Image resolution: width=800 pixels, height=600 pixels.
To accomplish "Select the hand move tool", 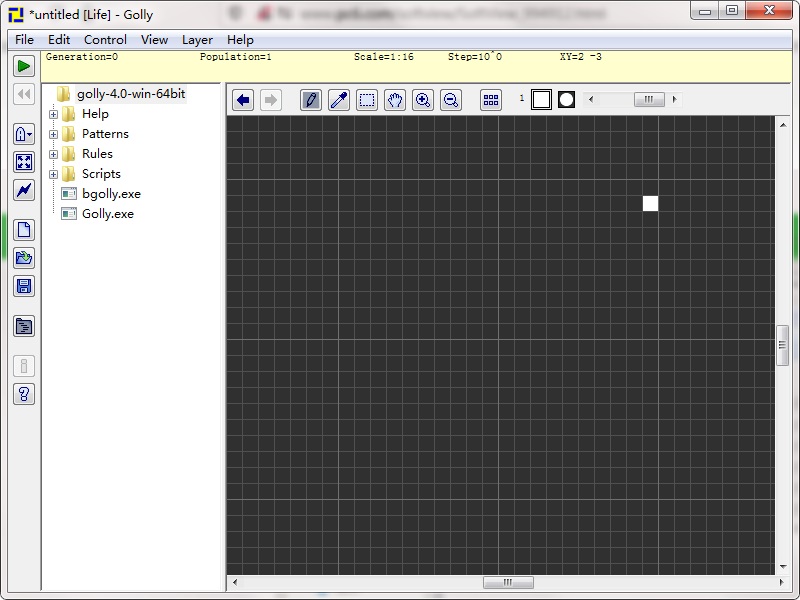I will pos(395,99).
